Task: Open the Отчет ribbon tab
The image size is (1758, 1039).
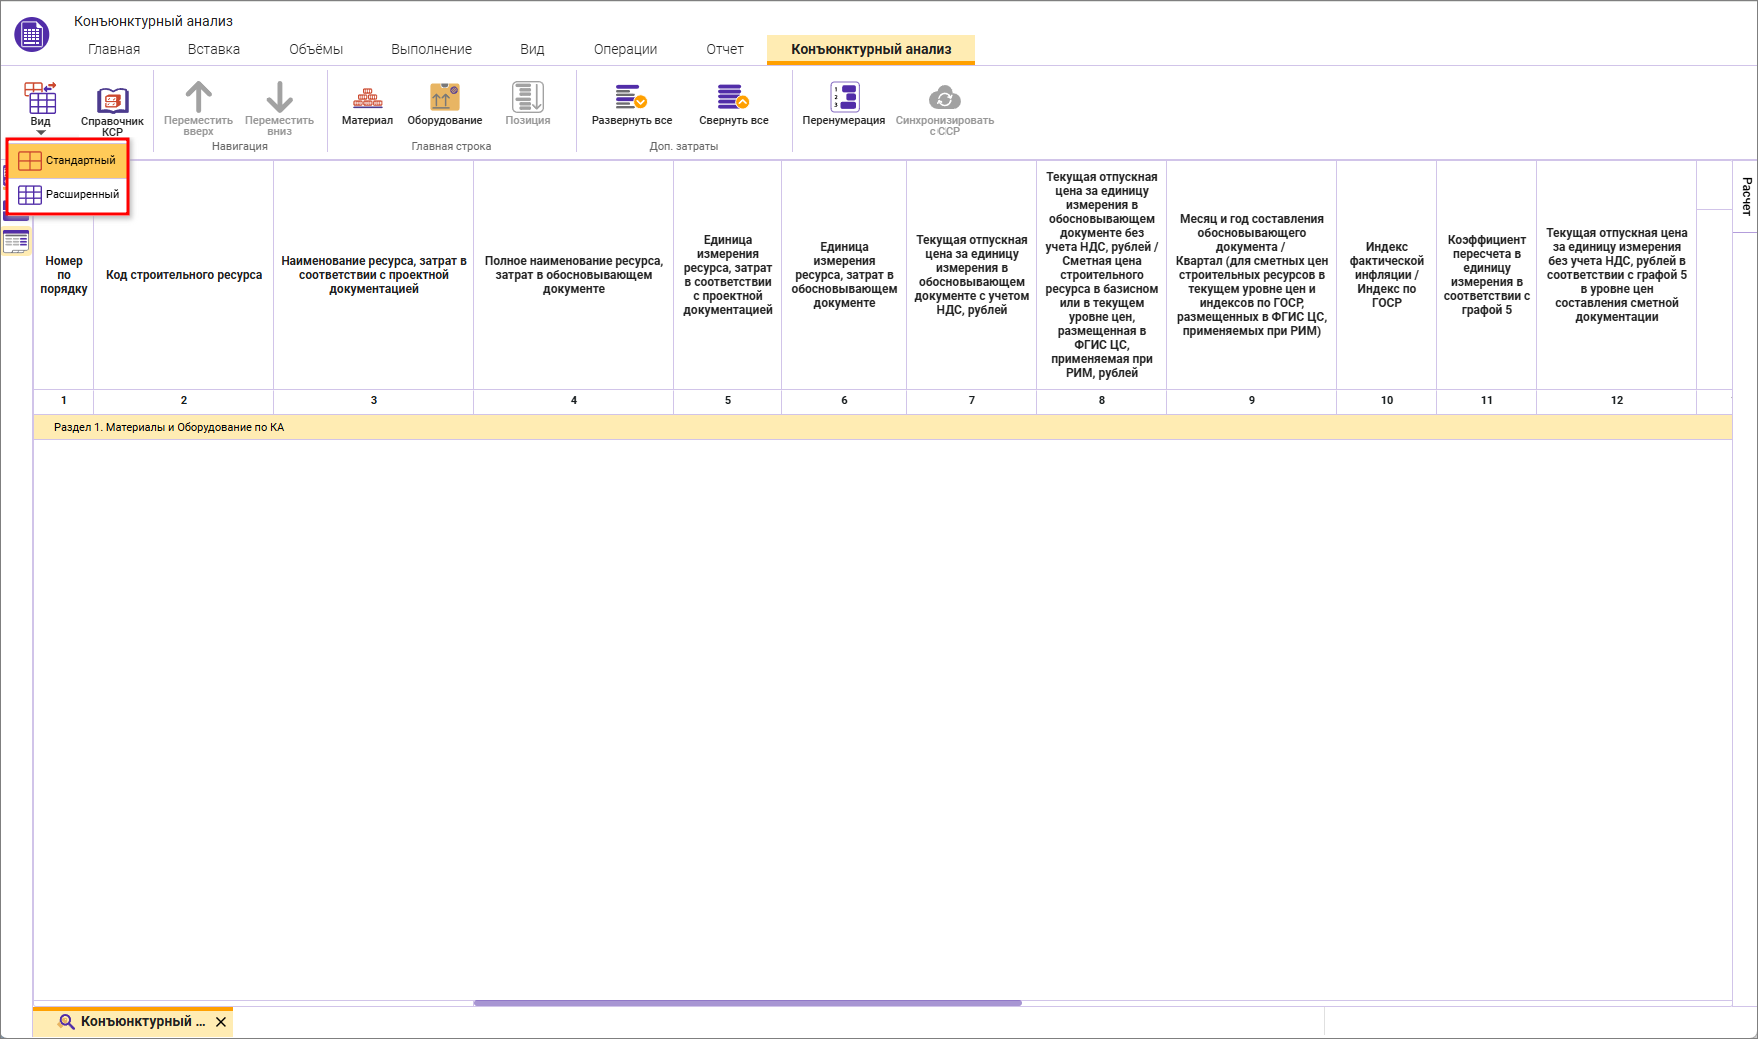Action: click(724, 49)
